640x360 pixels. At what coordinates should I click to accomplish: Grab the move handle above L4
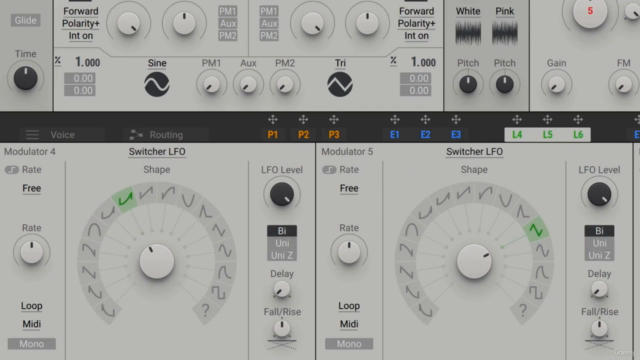coord(517,120)
